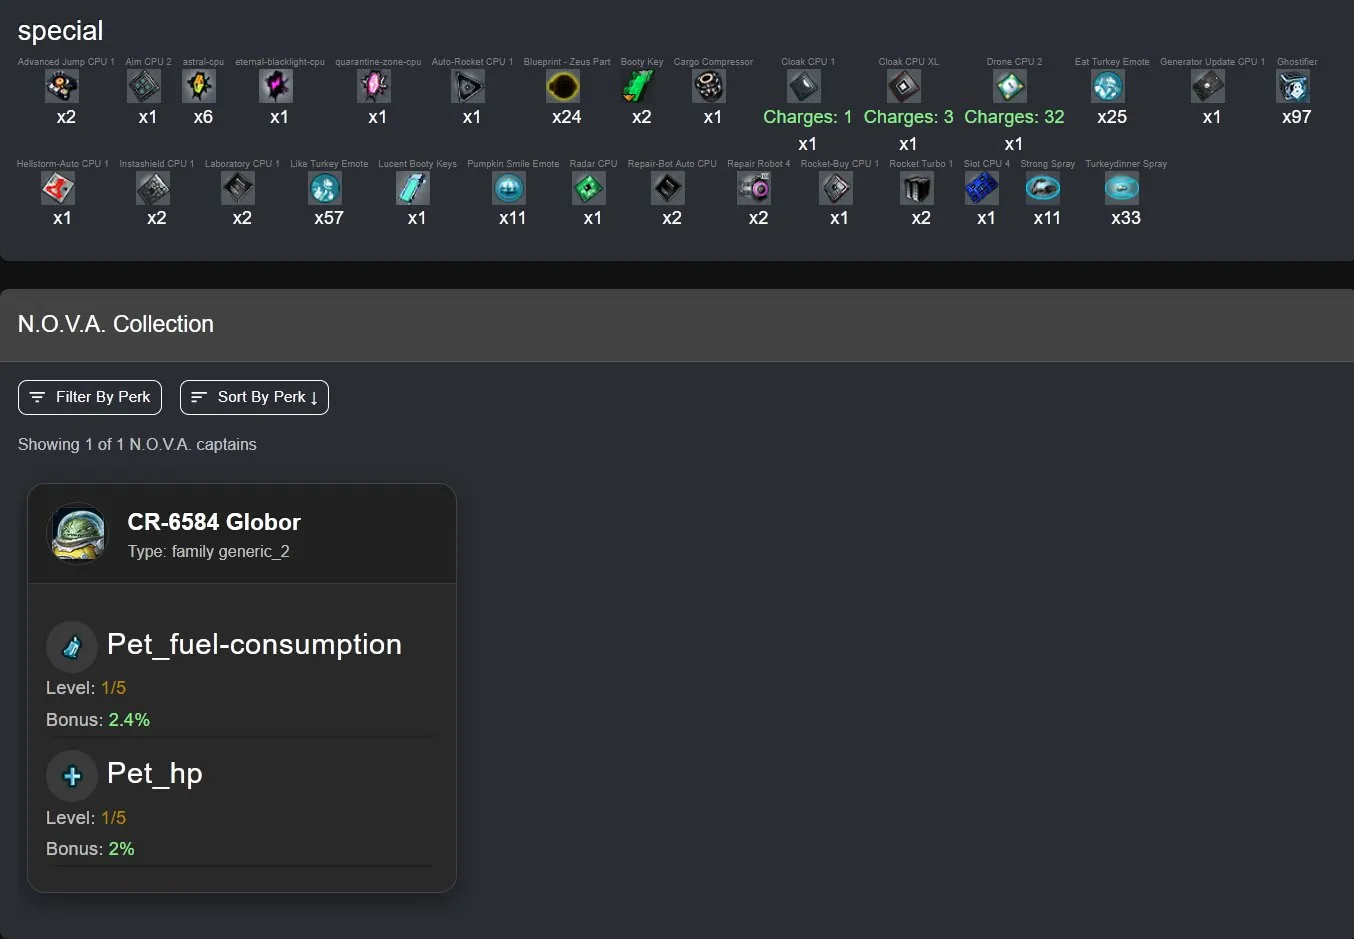Viewport: 1354px width, 939px height.
Task: Click the Cargo Compressor icon
Action: click(x=709, y=87)
